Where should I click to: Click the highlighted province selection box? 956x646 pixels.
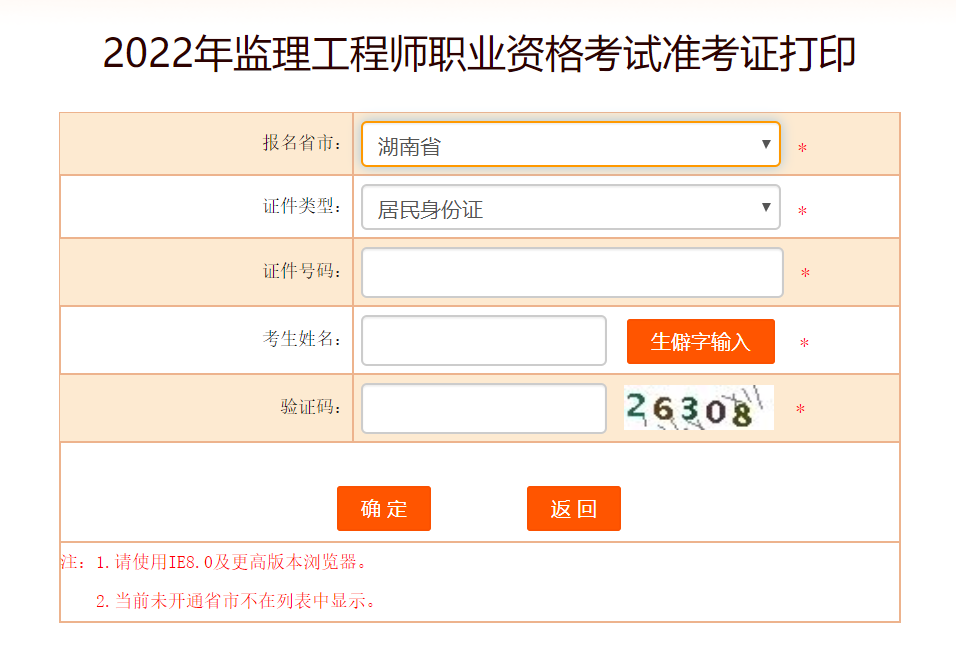(570, 144)
